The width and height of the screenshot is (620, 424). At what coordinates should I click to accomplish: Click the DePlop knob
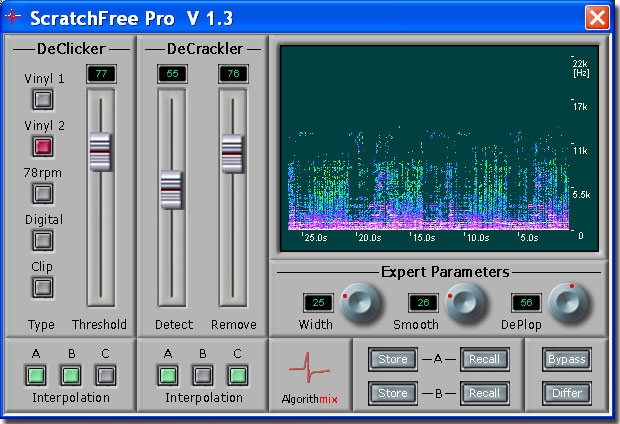[568, 302]
